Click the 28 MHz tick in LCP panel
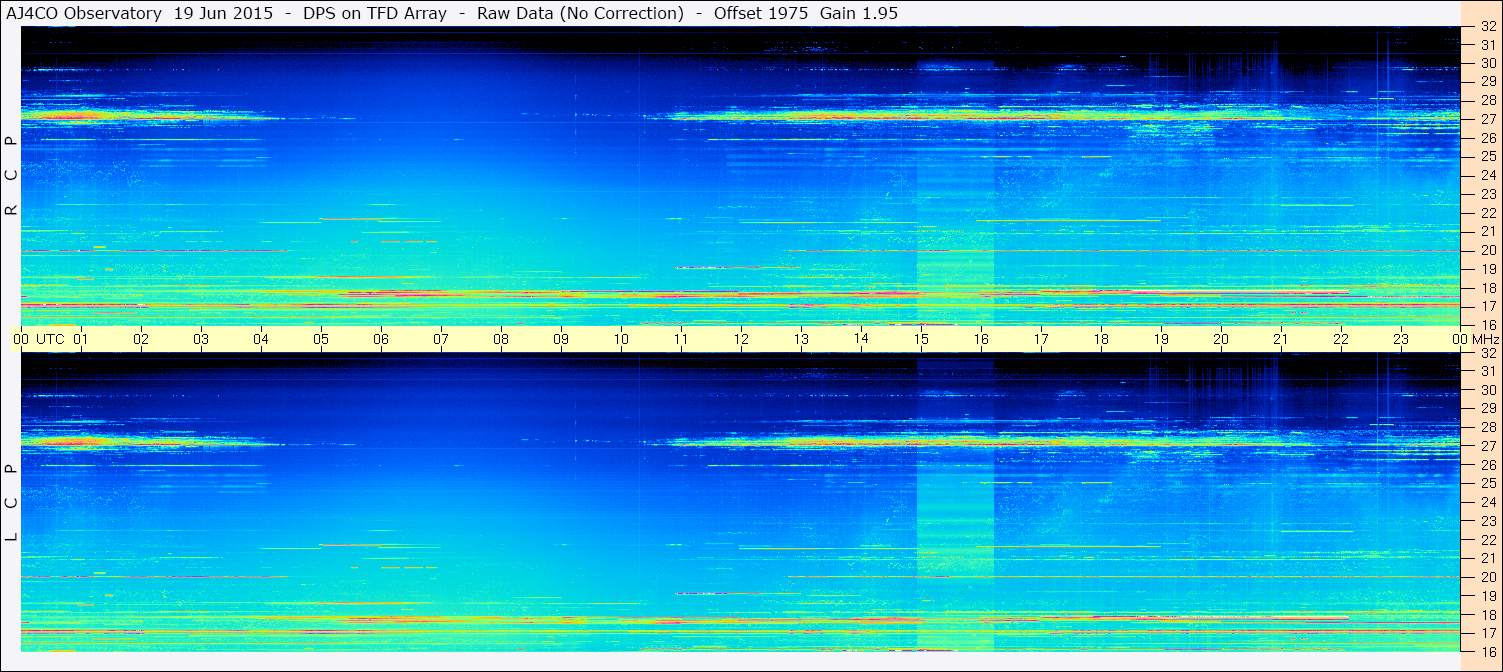 tap(1488, 427)
